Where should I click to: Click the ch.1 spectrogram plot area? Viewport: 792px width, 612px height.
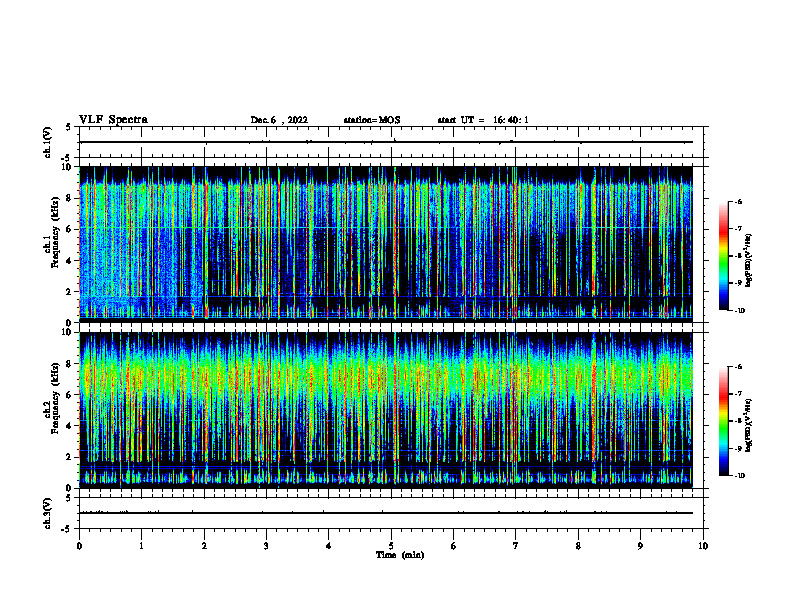tap(386, 244)
